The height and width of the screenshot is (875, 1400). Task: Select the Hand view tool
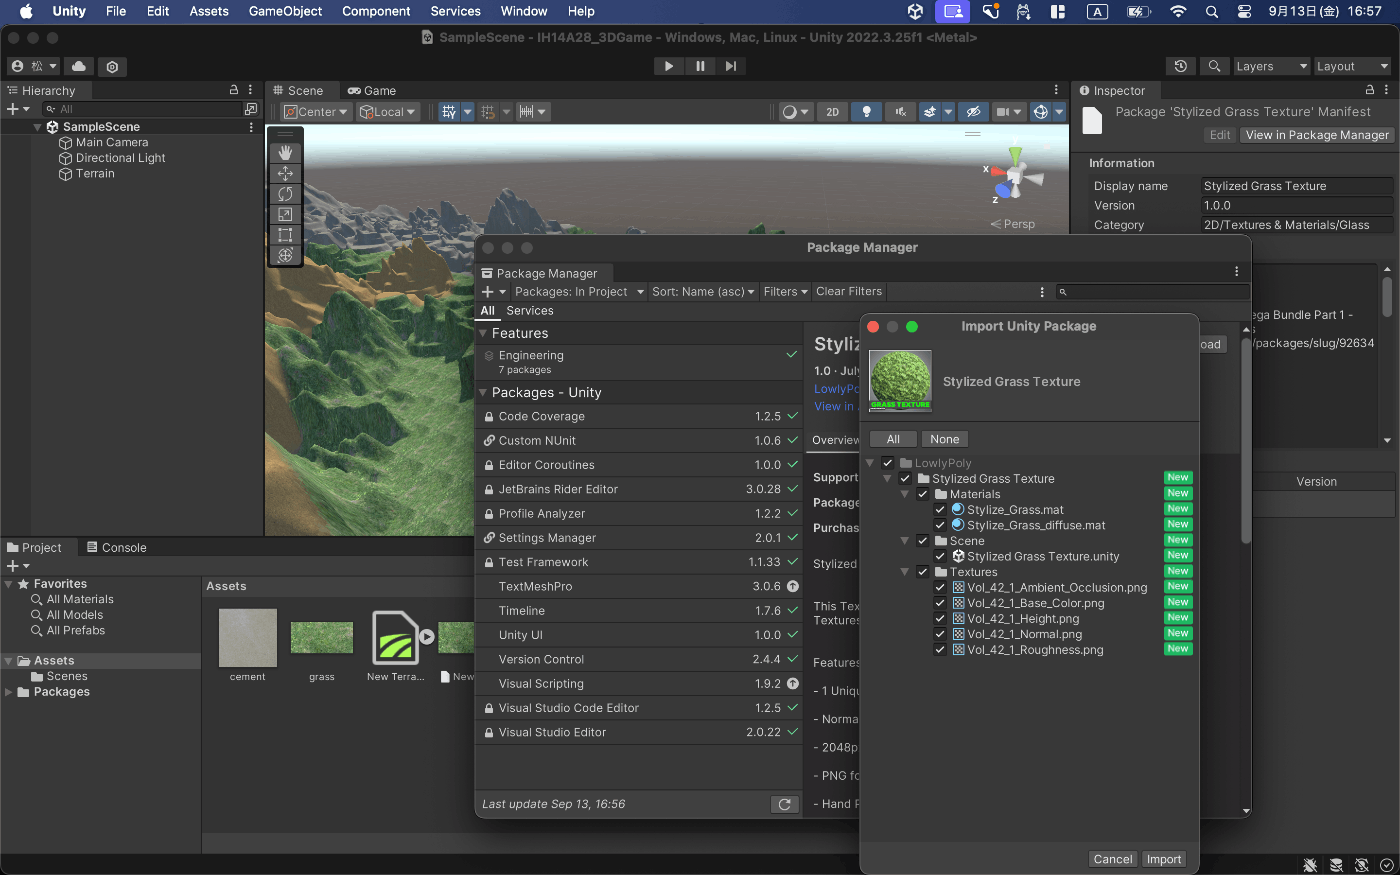click(285, 152)
